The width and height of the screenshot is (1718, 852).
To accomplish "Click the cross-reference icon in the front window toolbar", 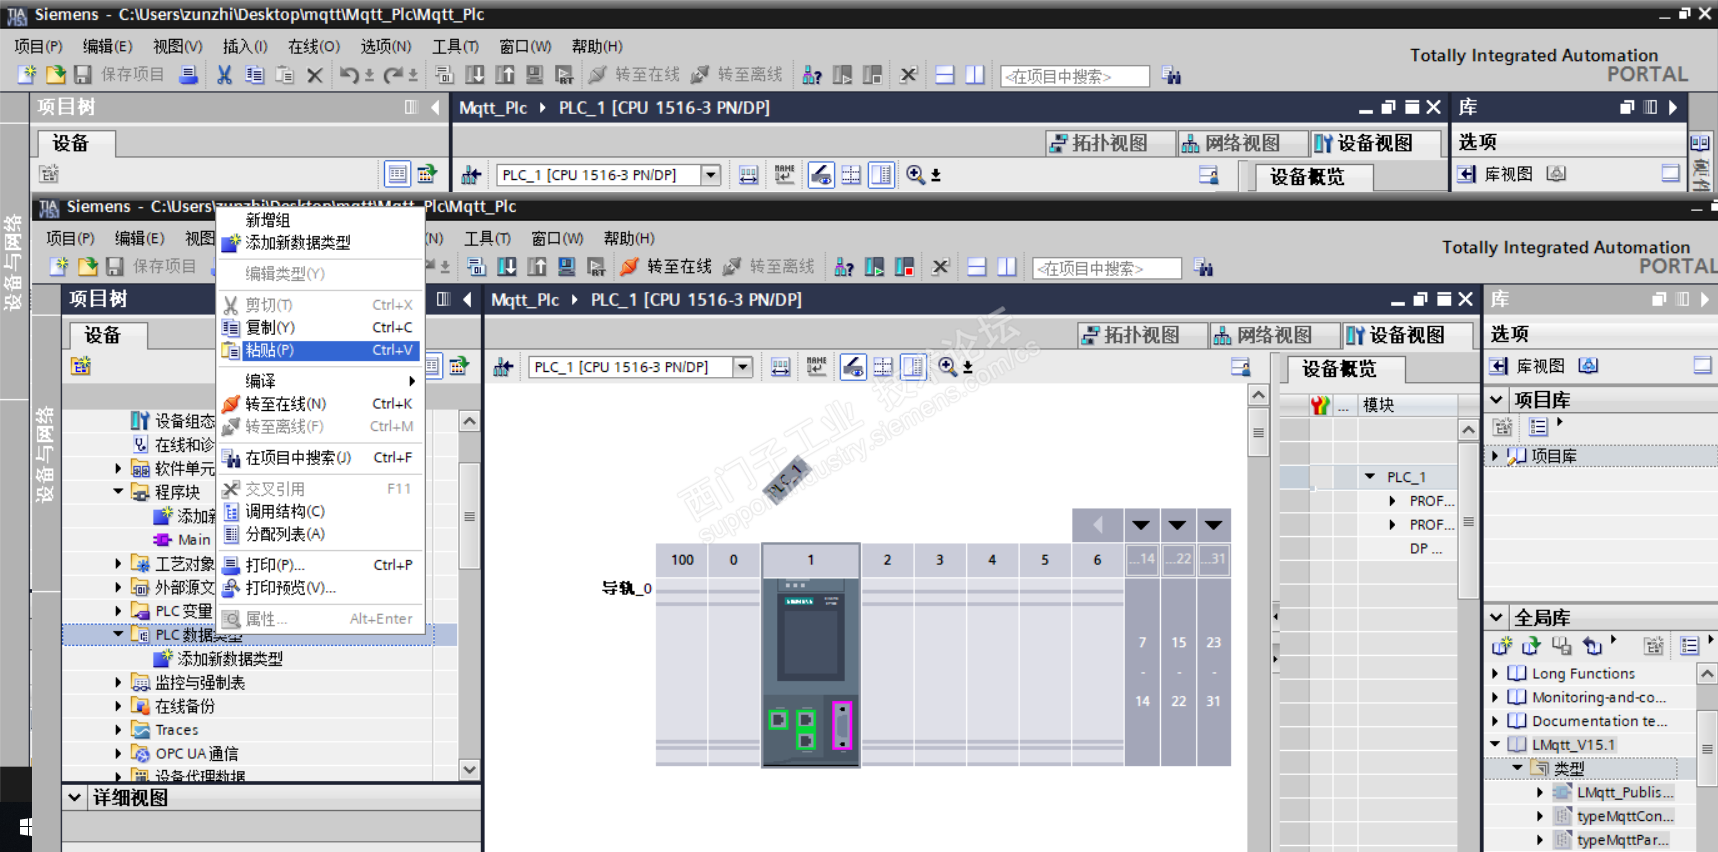I will coord(940,267).
